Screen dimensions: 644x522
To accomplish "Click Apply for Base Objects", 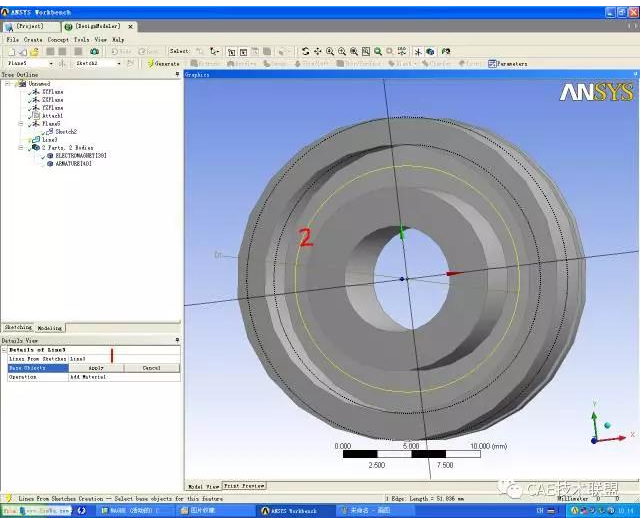I will [96, 368].
